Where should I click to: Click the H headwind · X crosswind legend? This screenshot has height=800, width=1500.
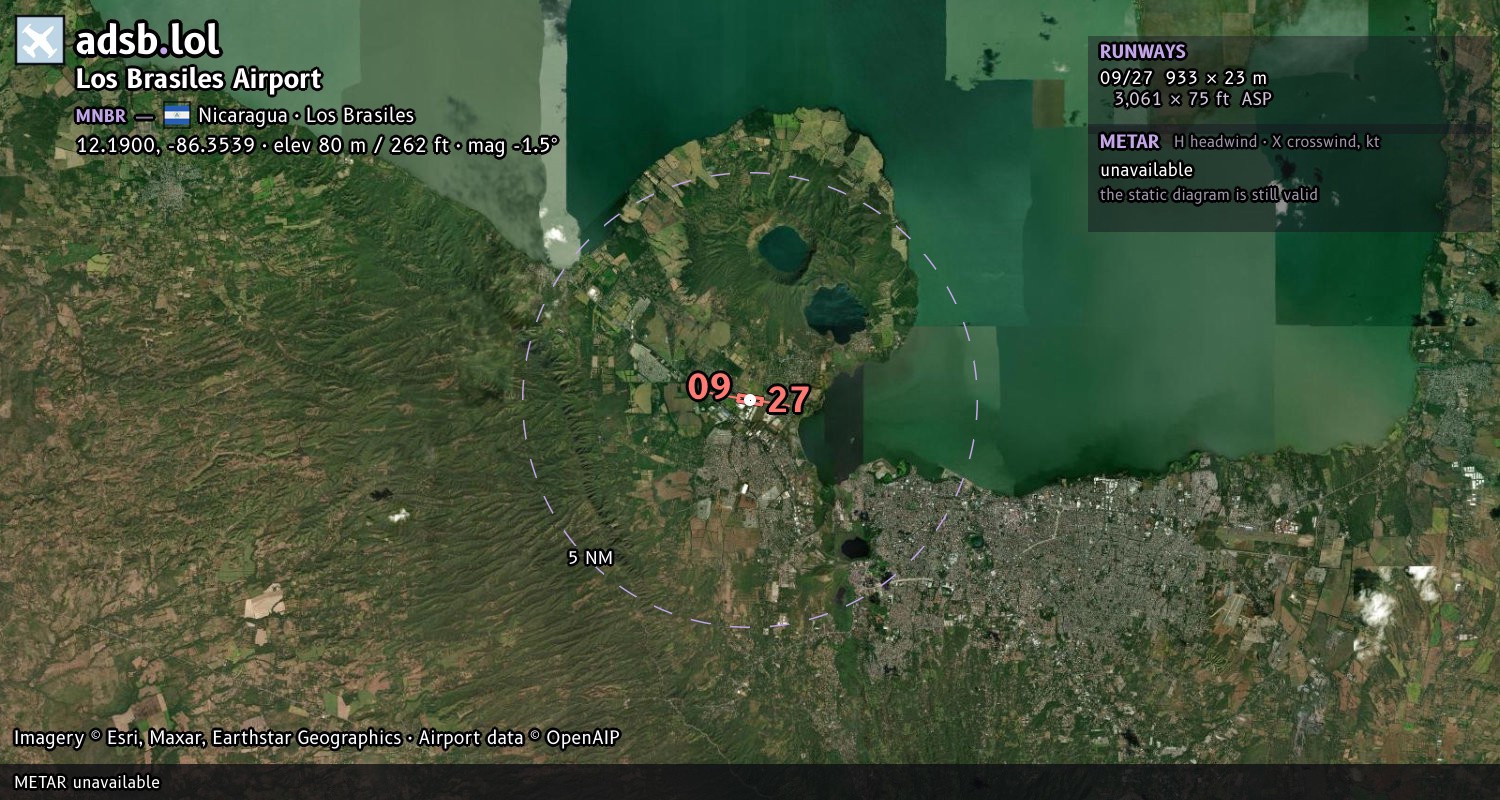tap(1276, 142)
